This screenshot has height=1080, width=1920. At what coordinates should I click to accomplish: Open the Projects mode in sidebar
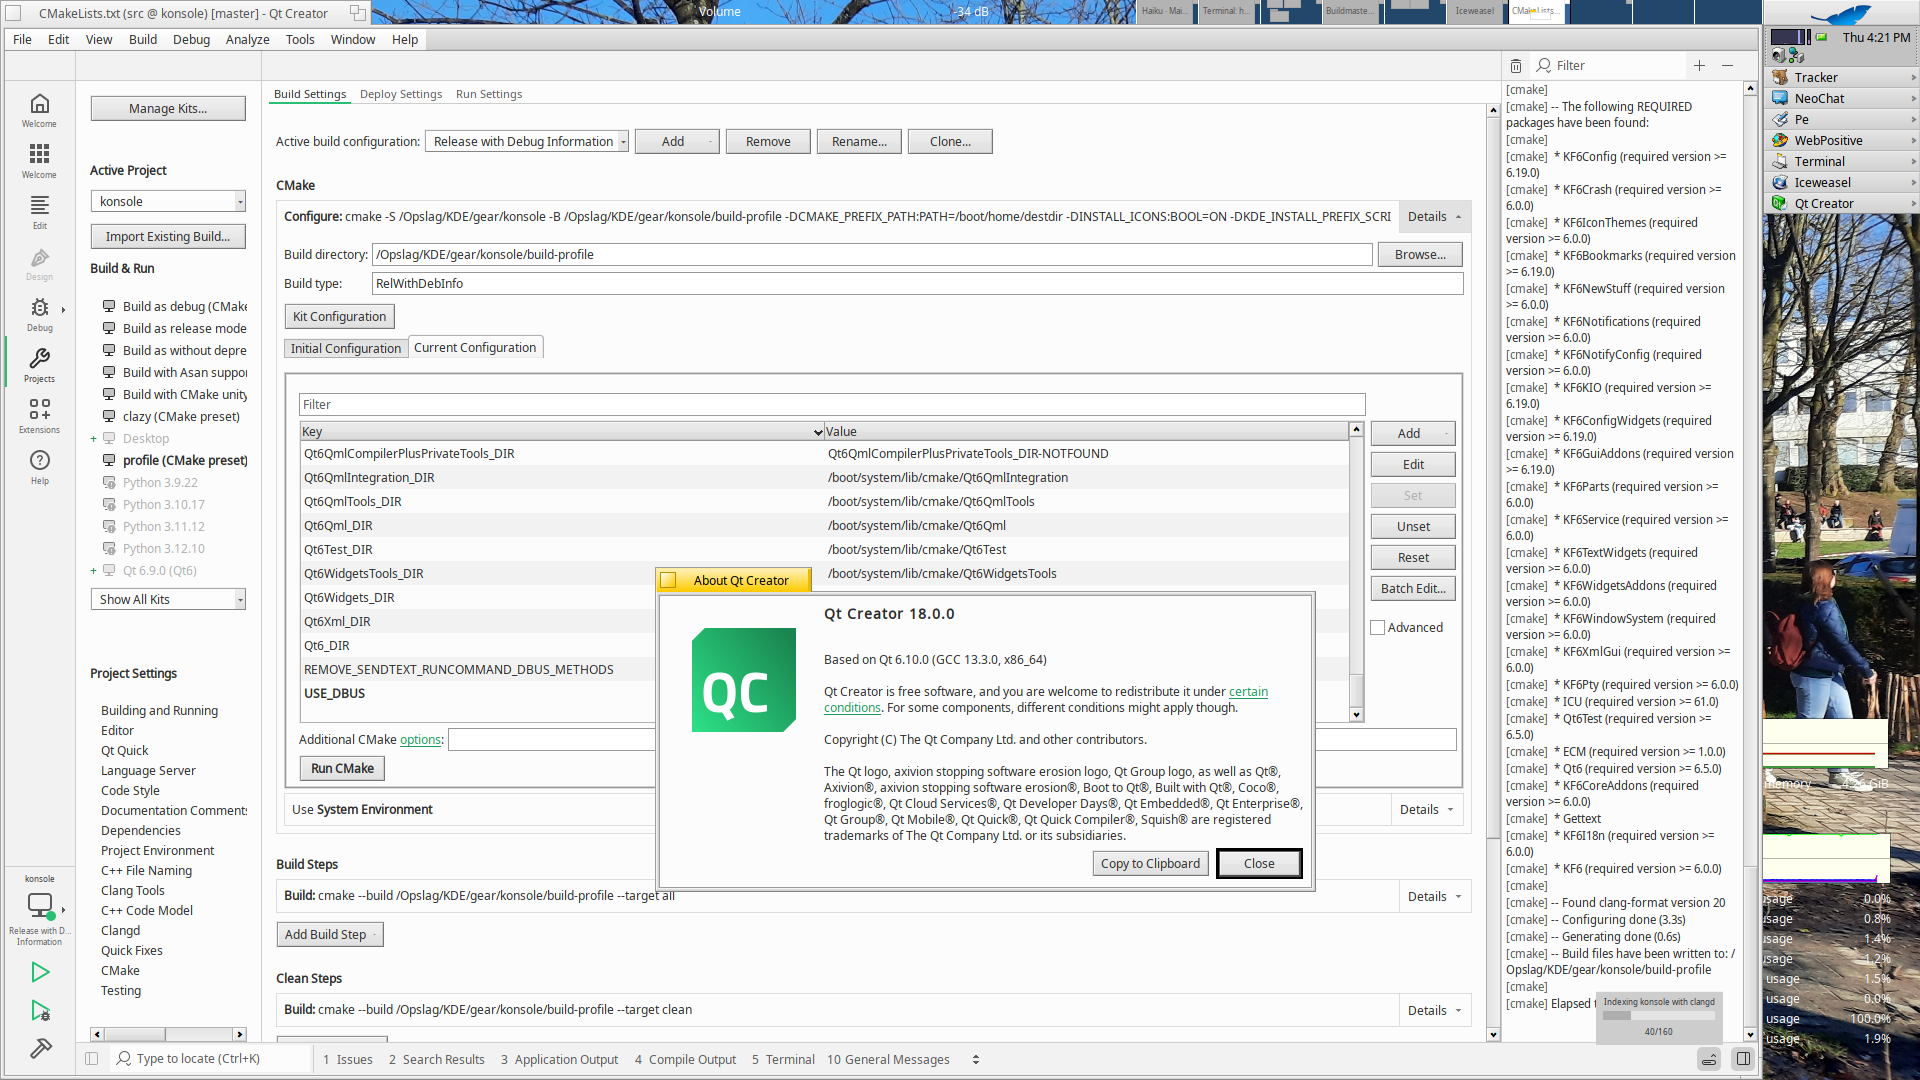(39, 364)
